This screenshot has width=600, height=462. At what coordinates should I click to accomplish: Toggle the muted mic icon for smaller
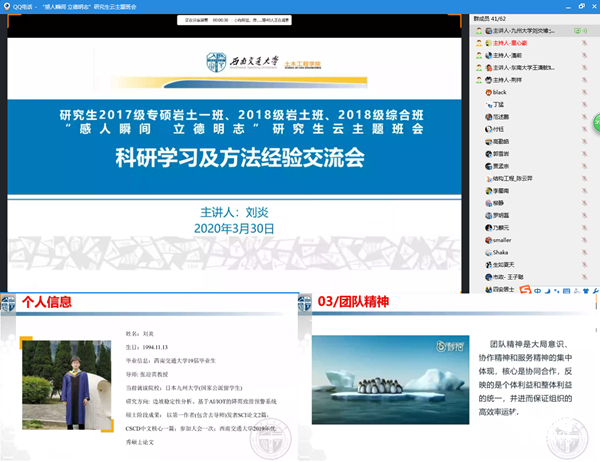pyautogui.click(x=583, y=240)
